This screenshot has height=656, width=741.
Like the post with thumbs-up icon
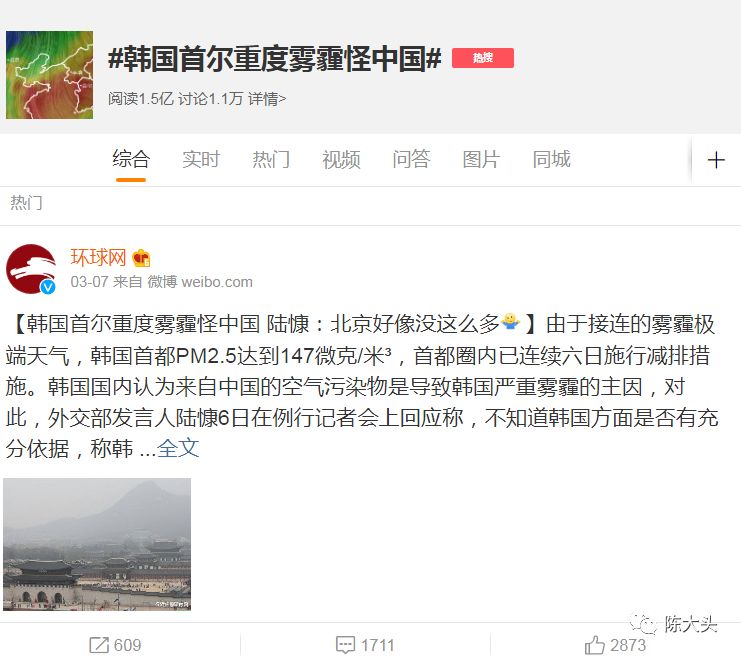coord(595,645)
